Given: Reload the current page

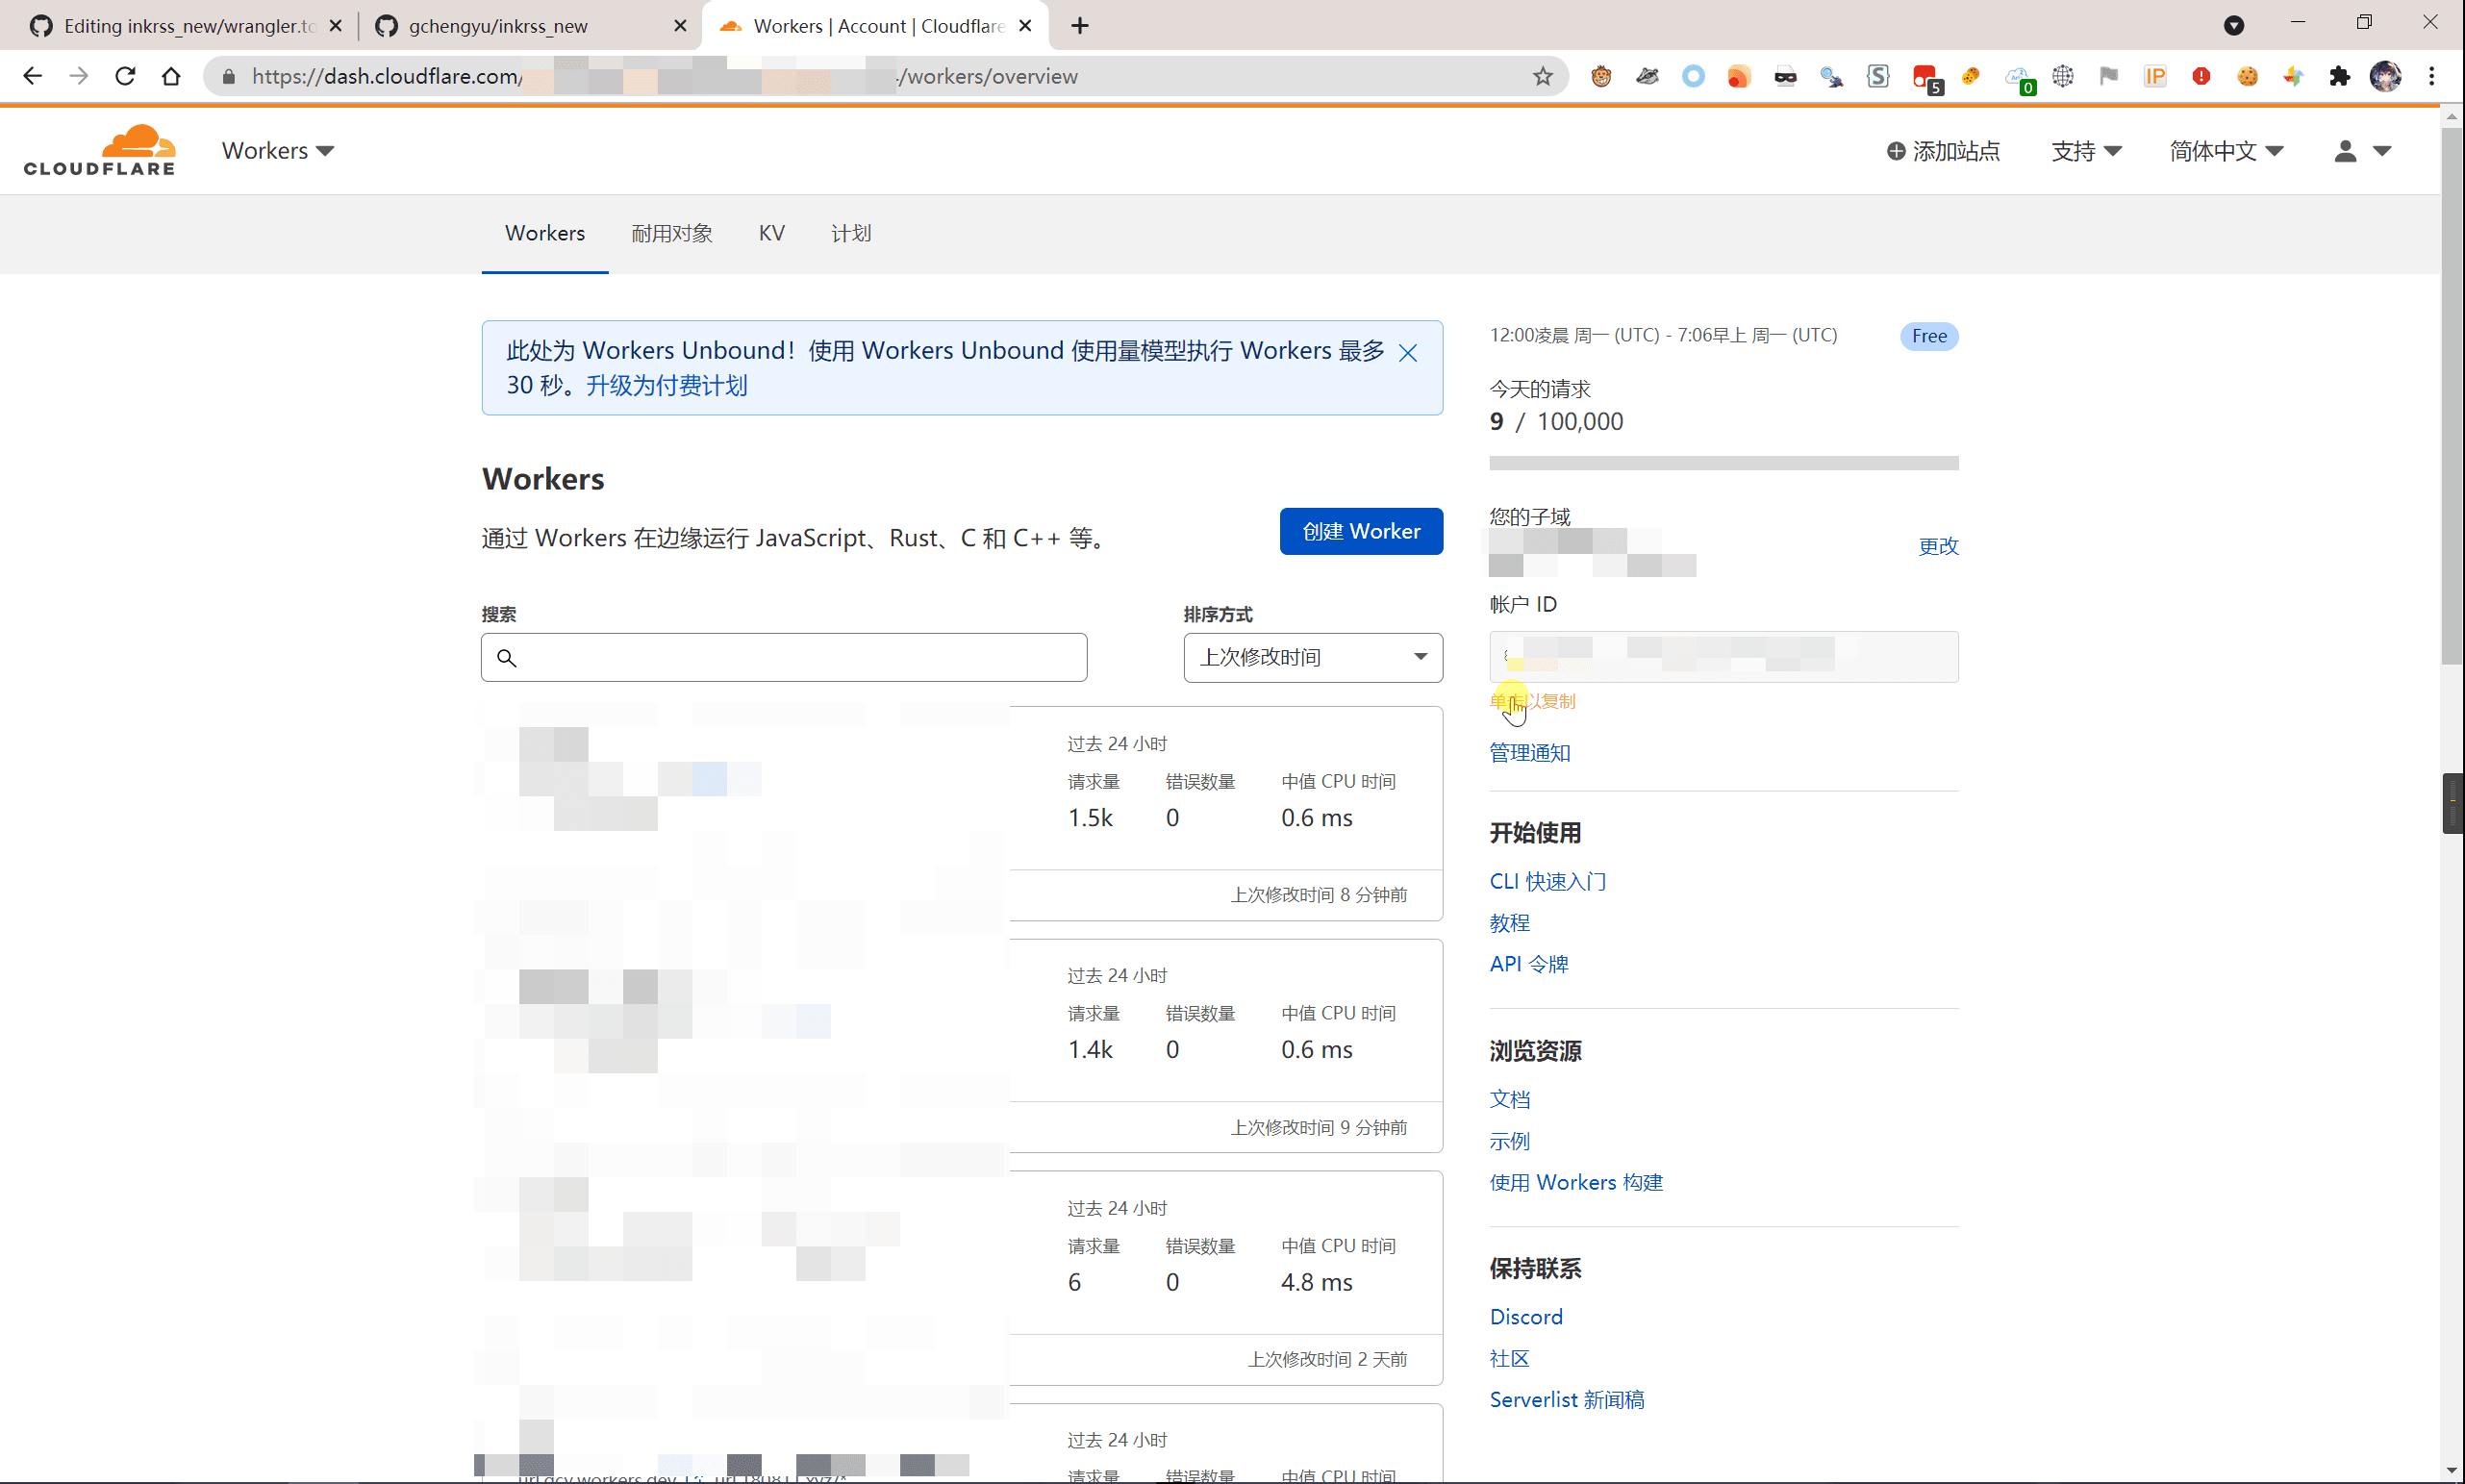Looking at the screenshot, I should pyautogui.click(x=125, y=76).
